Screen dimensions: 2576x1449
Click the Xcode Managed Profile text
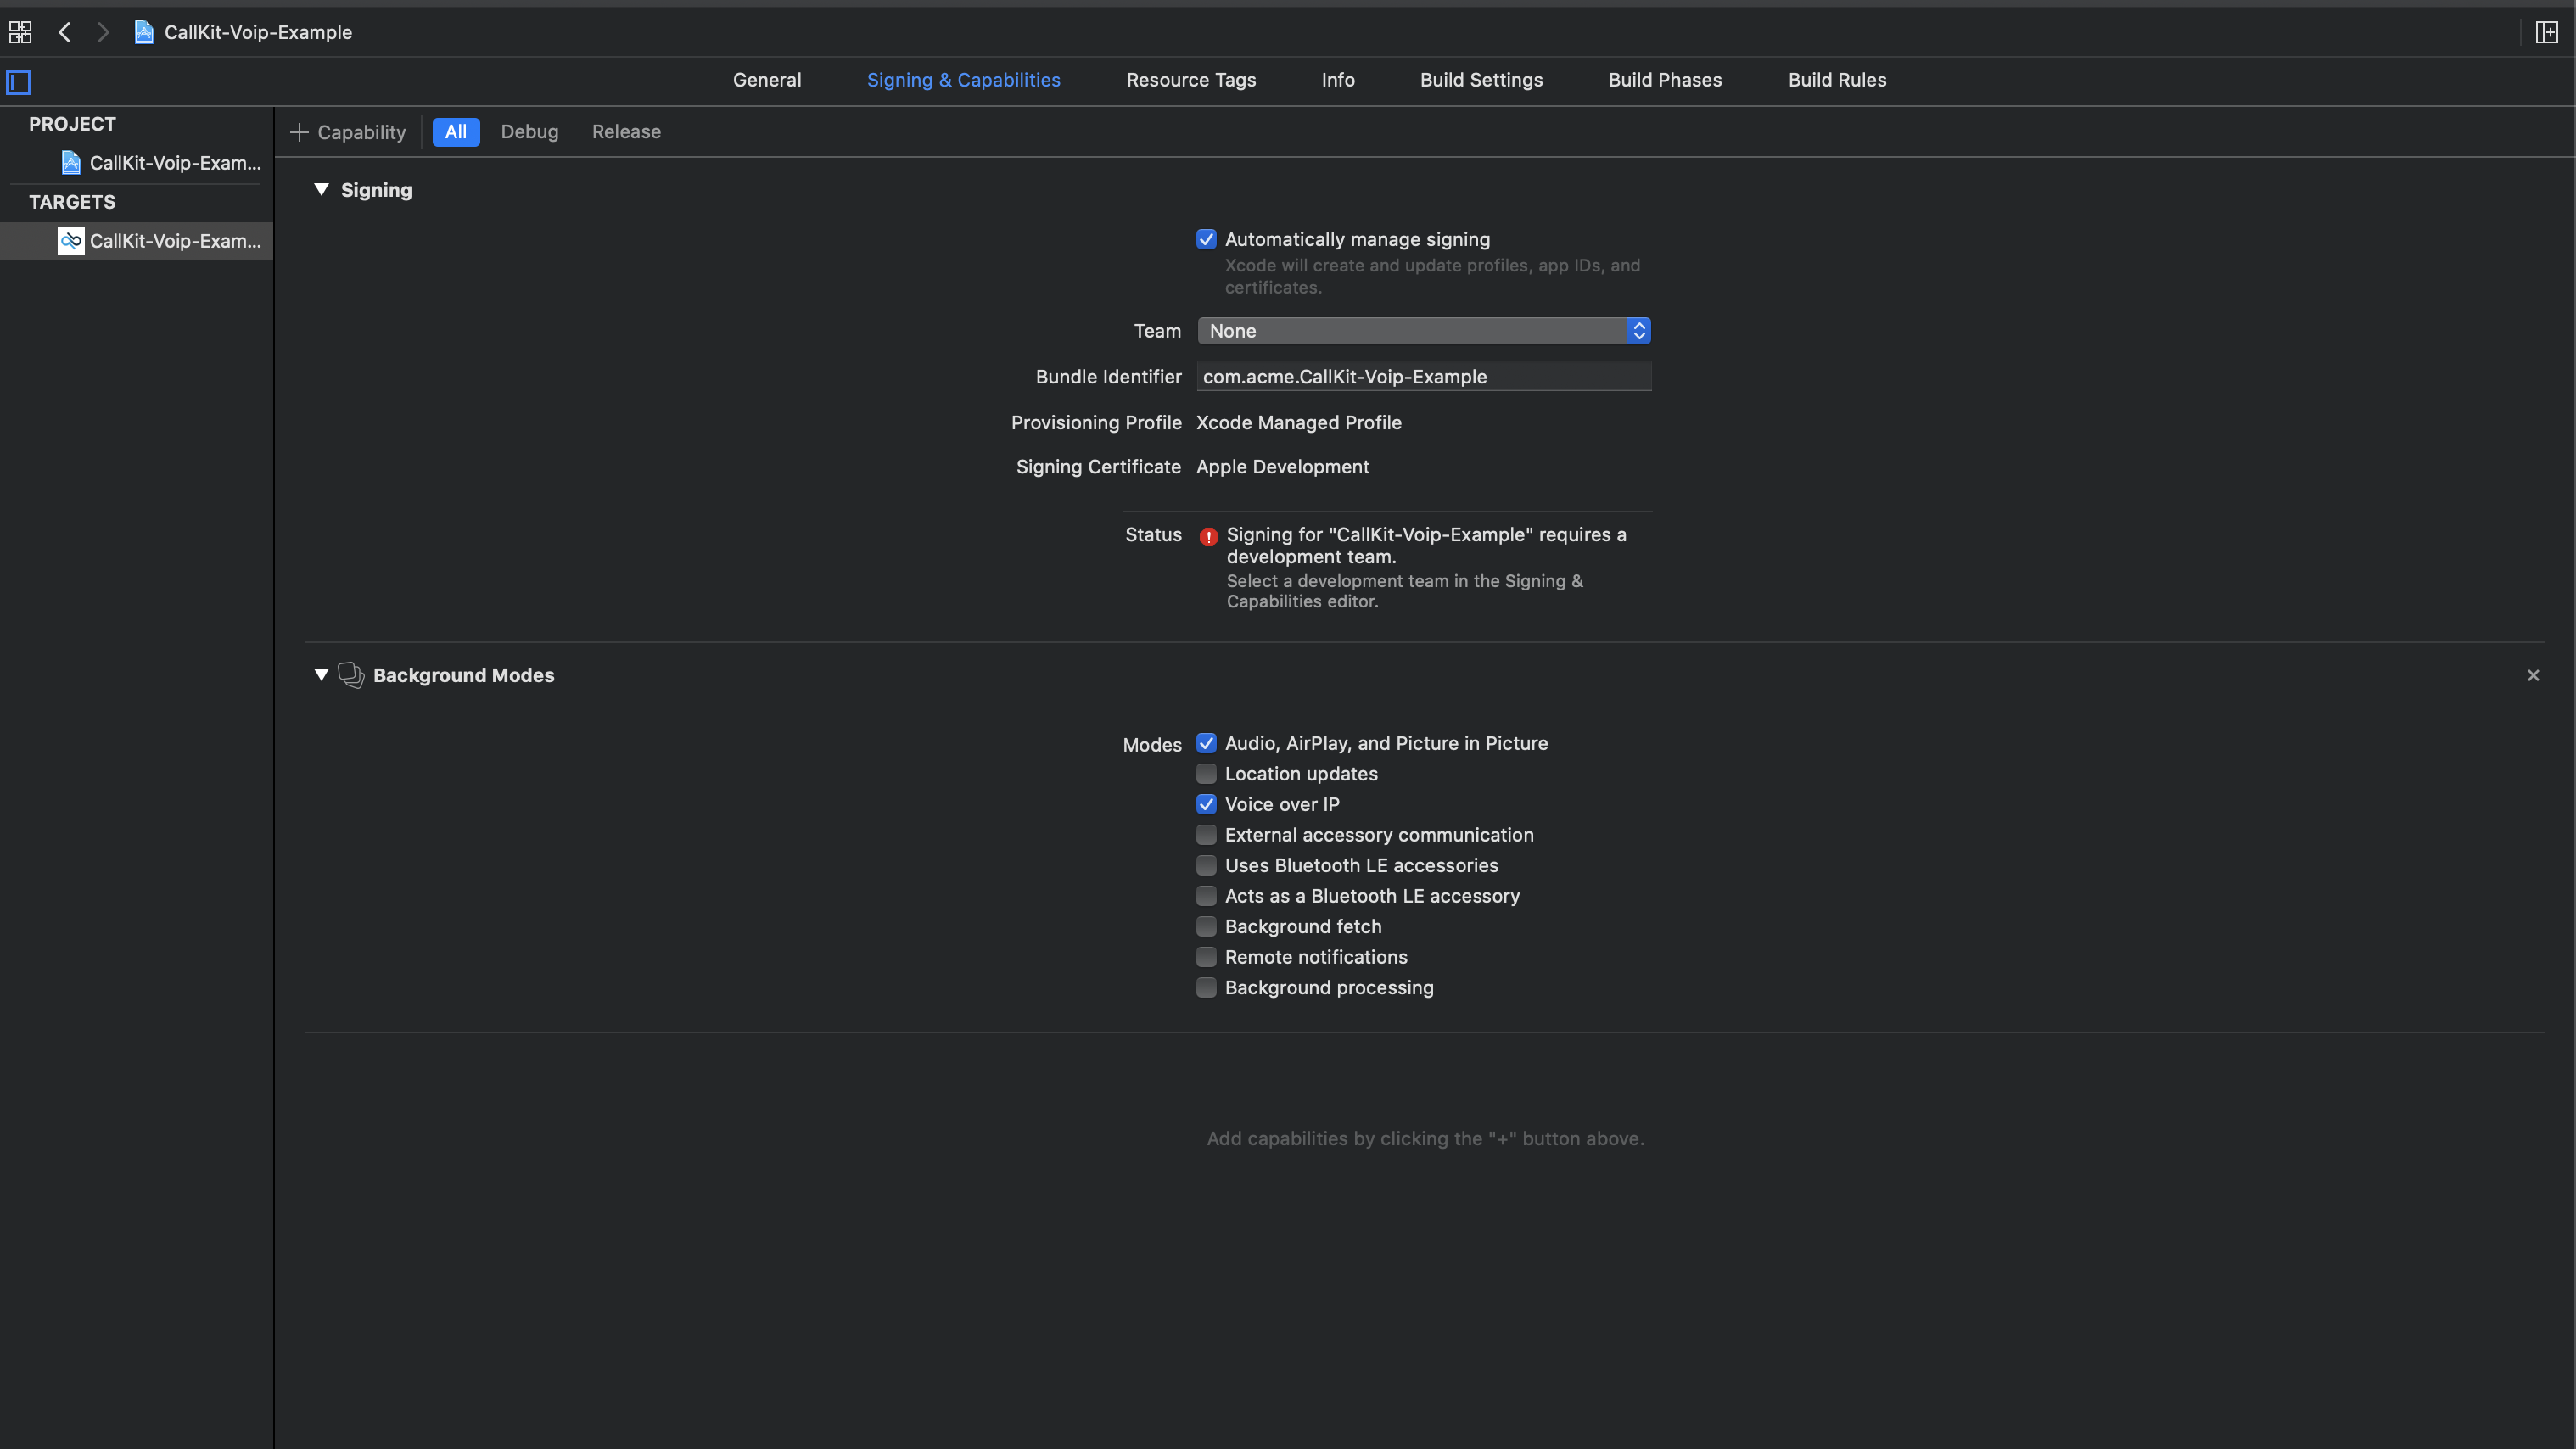[1299, 423]
